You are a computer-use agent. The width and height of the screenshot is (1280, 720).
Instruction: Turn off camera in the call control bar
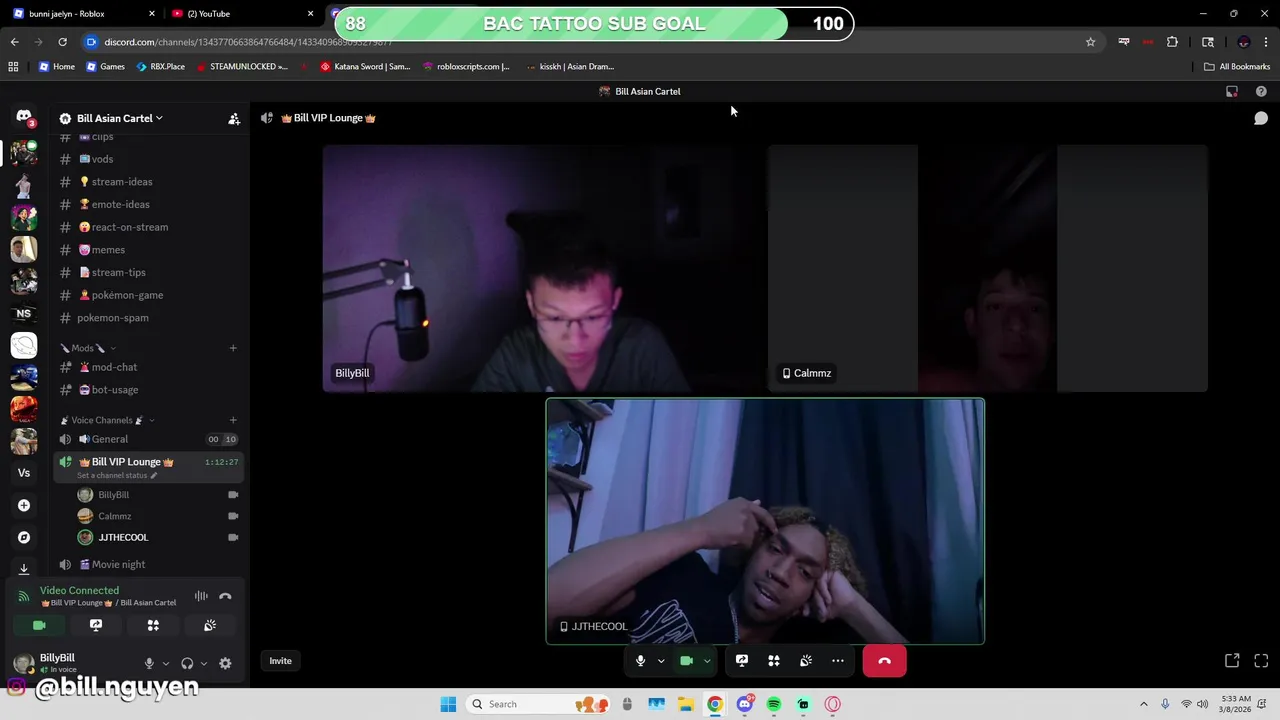[686, 661]
